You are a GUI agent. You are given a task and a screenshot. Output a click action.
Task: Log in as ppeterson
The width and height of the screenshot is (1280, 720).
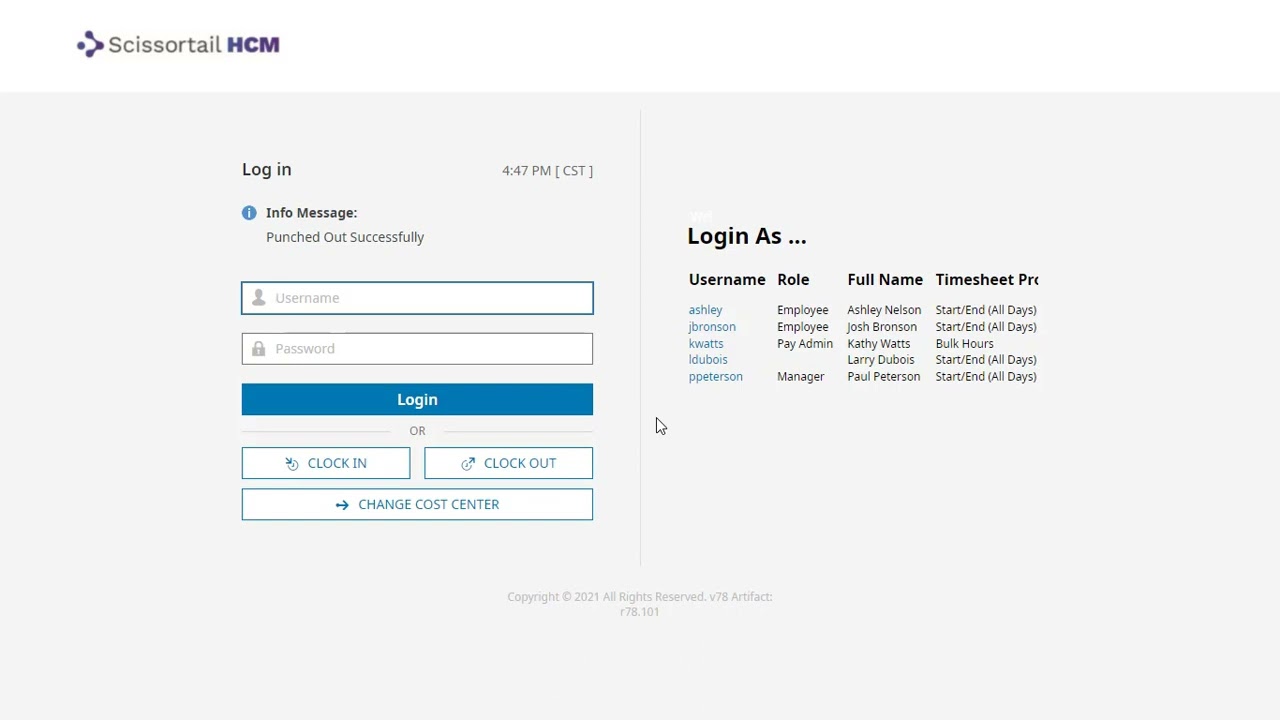click(x=716, y=377)
